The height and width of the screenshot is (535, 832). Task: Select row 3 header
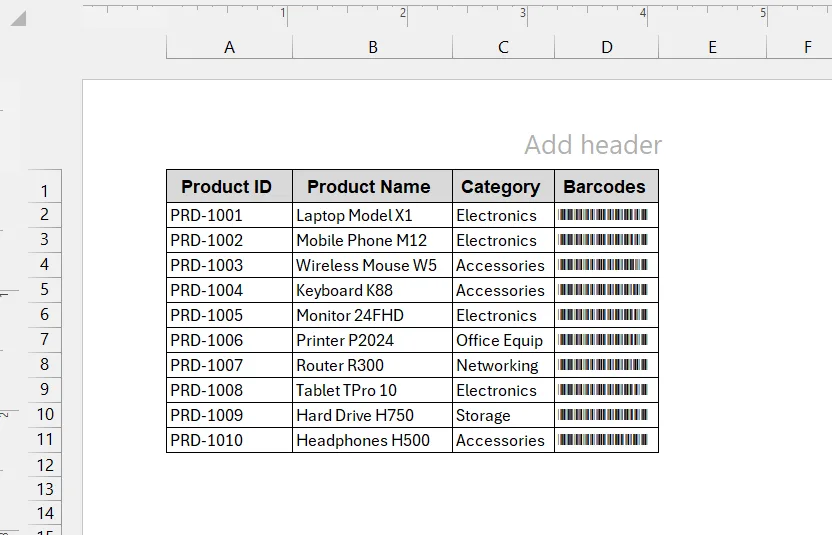point(45,240)
